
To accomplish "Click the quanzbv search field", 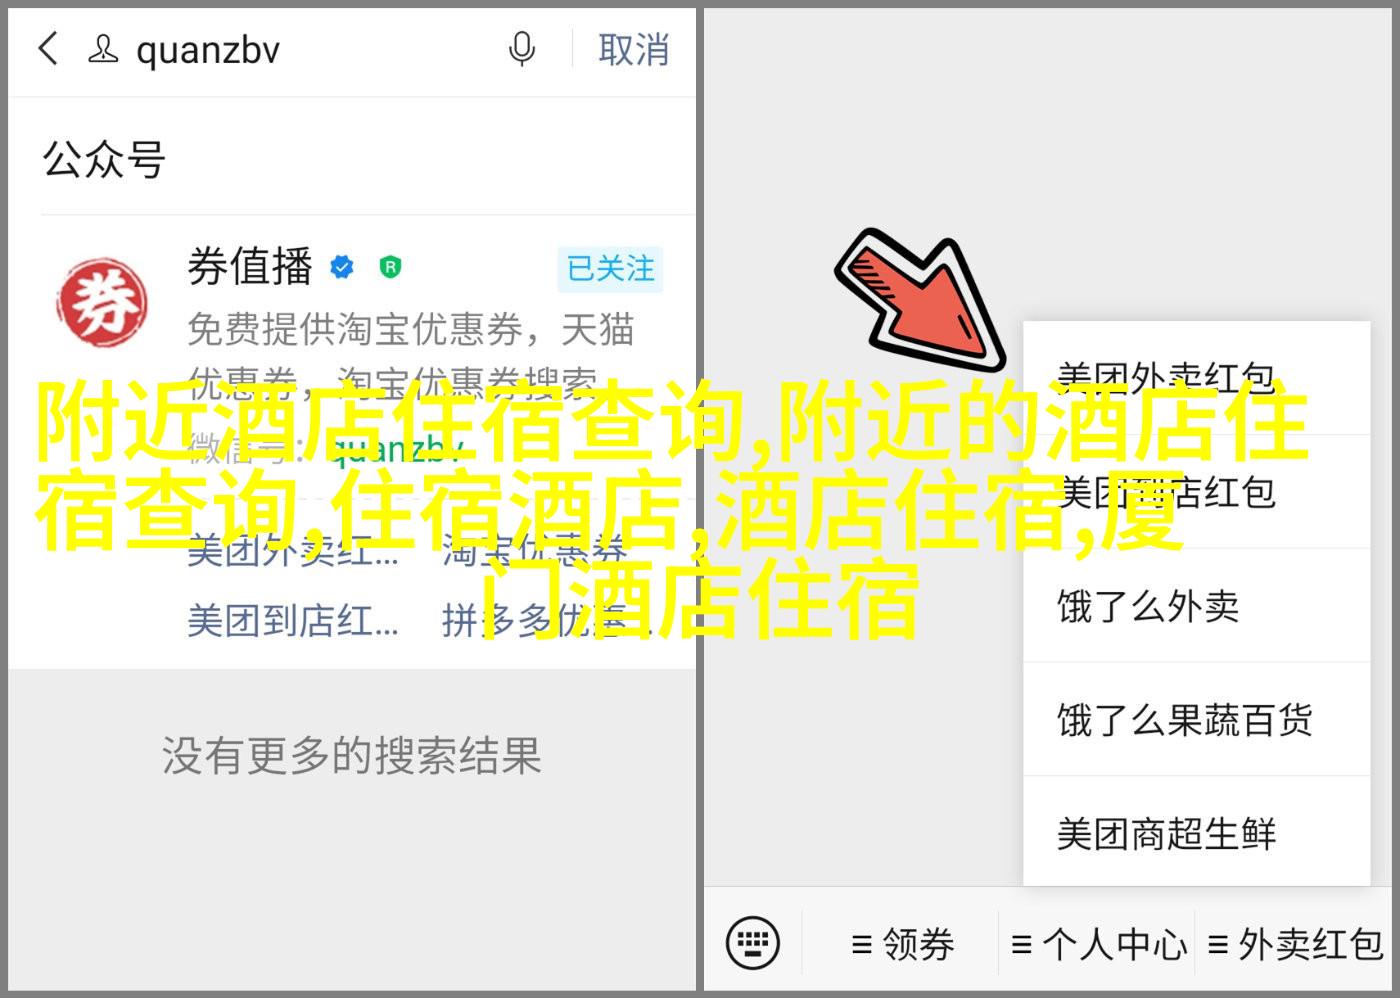I will (300, 49).
